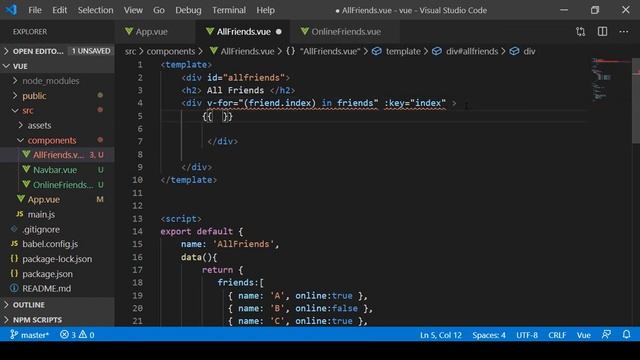This screenshot has width=640, height=360.
Task: Place cursor in line 5 mustache braces
Action: click(x=218, y=116)
